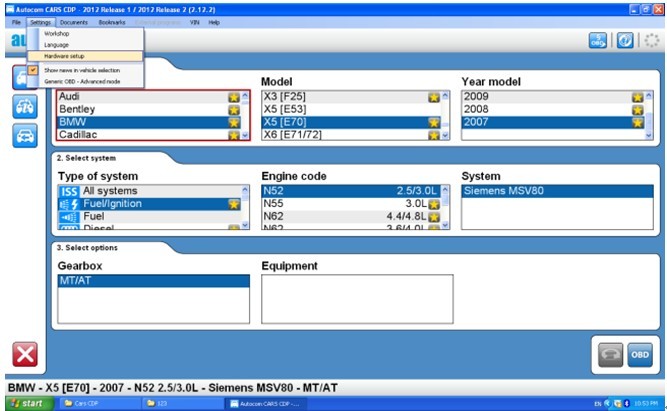Select All systems type
Image resolution: width=667 pixels, height=411 pixels.
149,191
